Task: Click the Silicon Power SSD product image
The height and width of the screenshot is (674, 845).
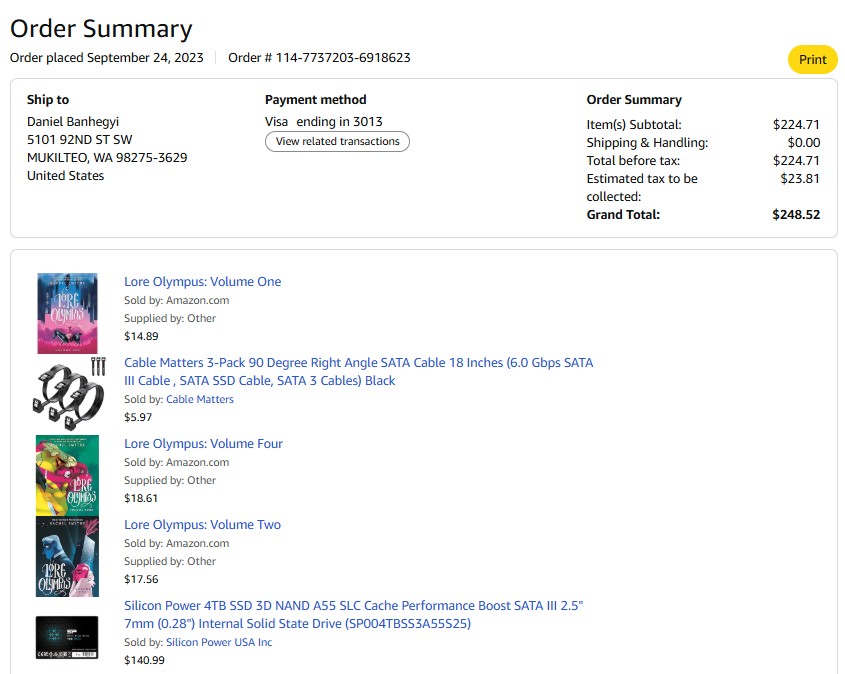Action: (x=67, y=637)
